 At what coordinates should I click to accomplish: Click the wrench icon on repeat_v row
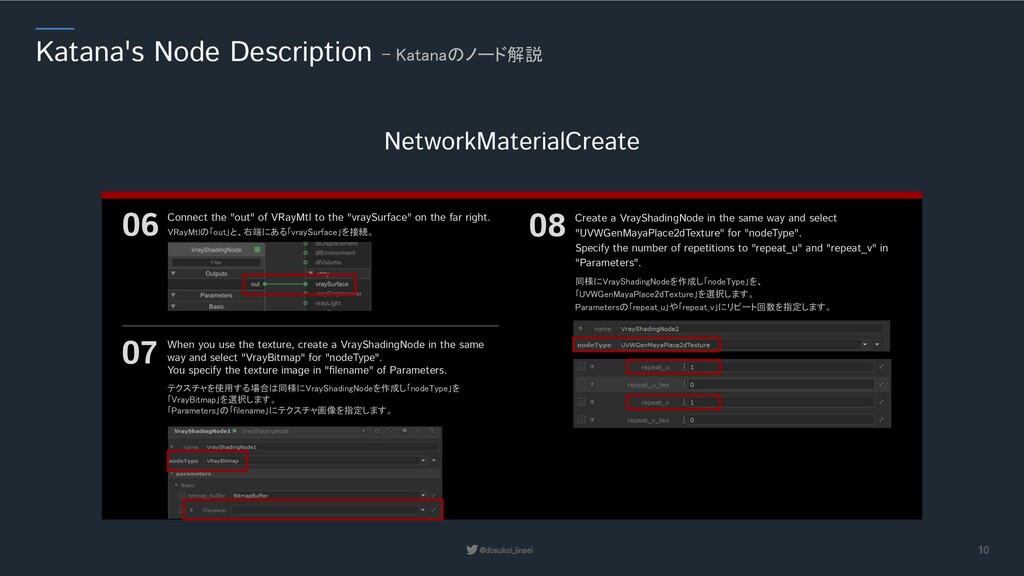[x=881, y=402]
